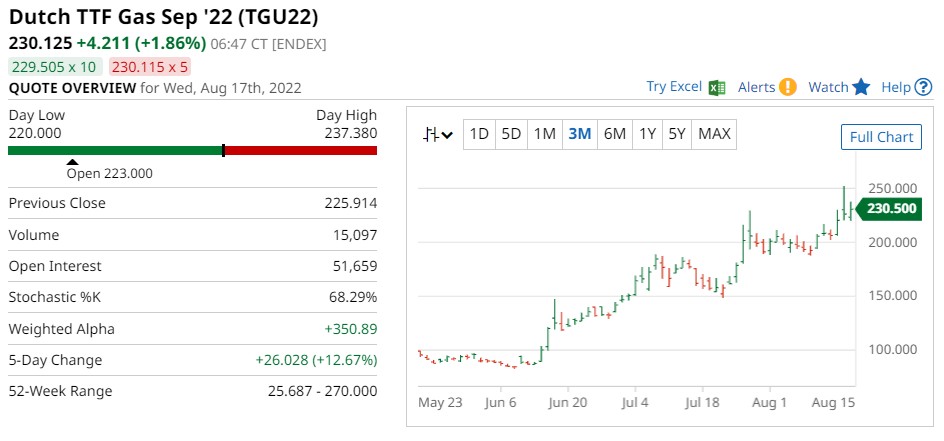The width and height of the screenshot is (944, 441).
Task: Click the Alerts link text
Action: click(x=756, y=87)
